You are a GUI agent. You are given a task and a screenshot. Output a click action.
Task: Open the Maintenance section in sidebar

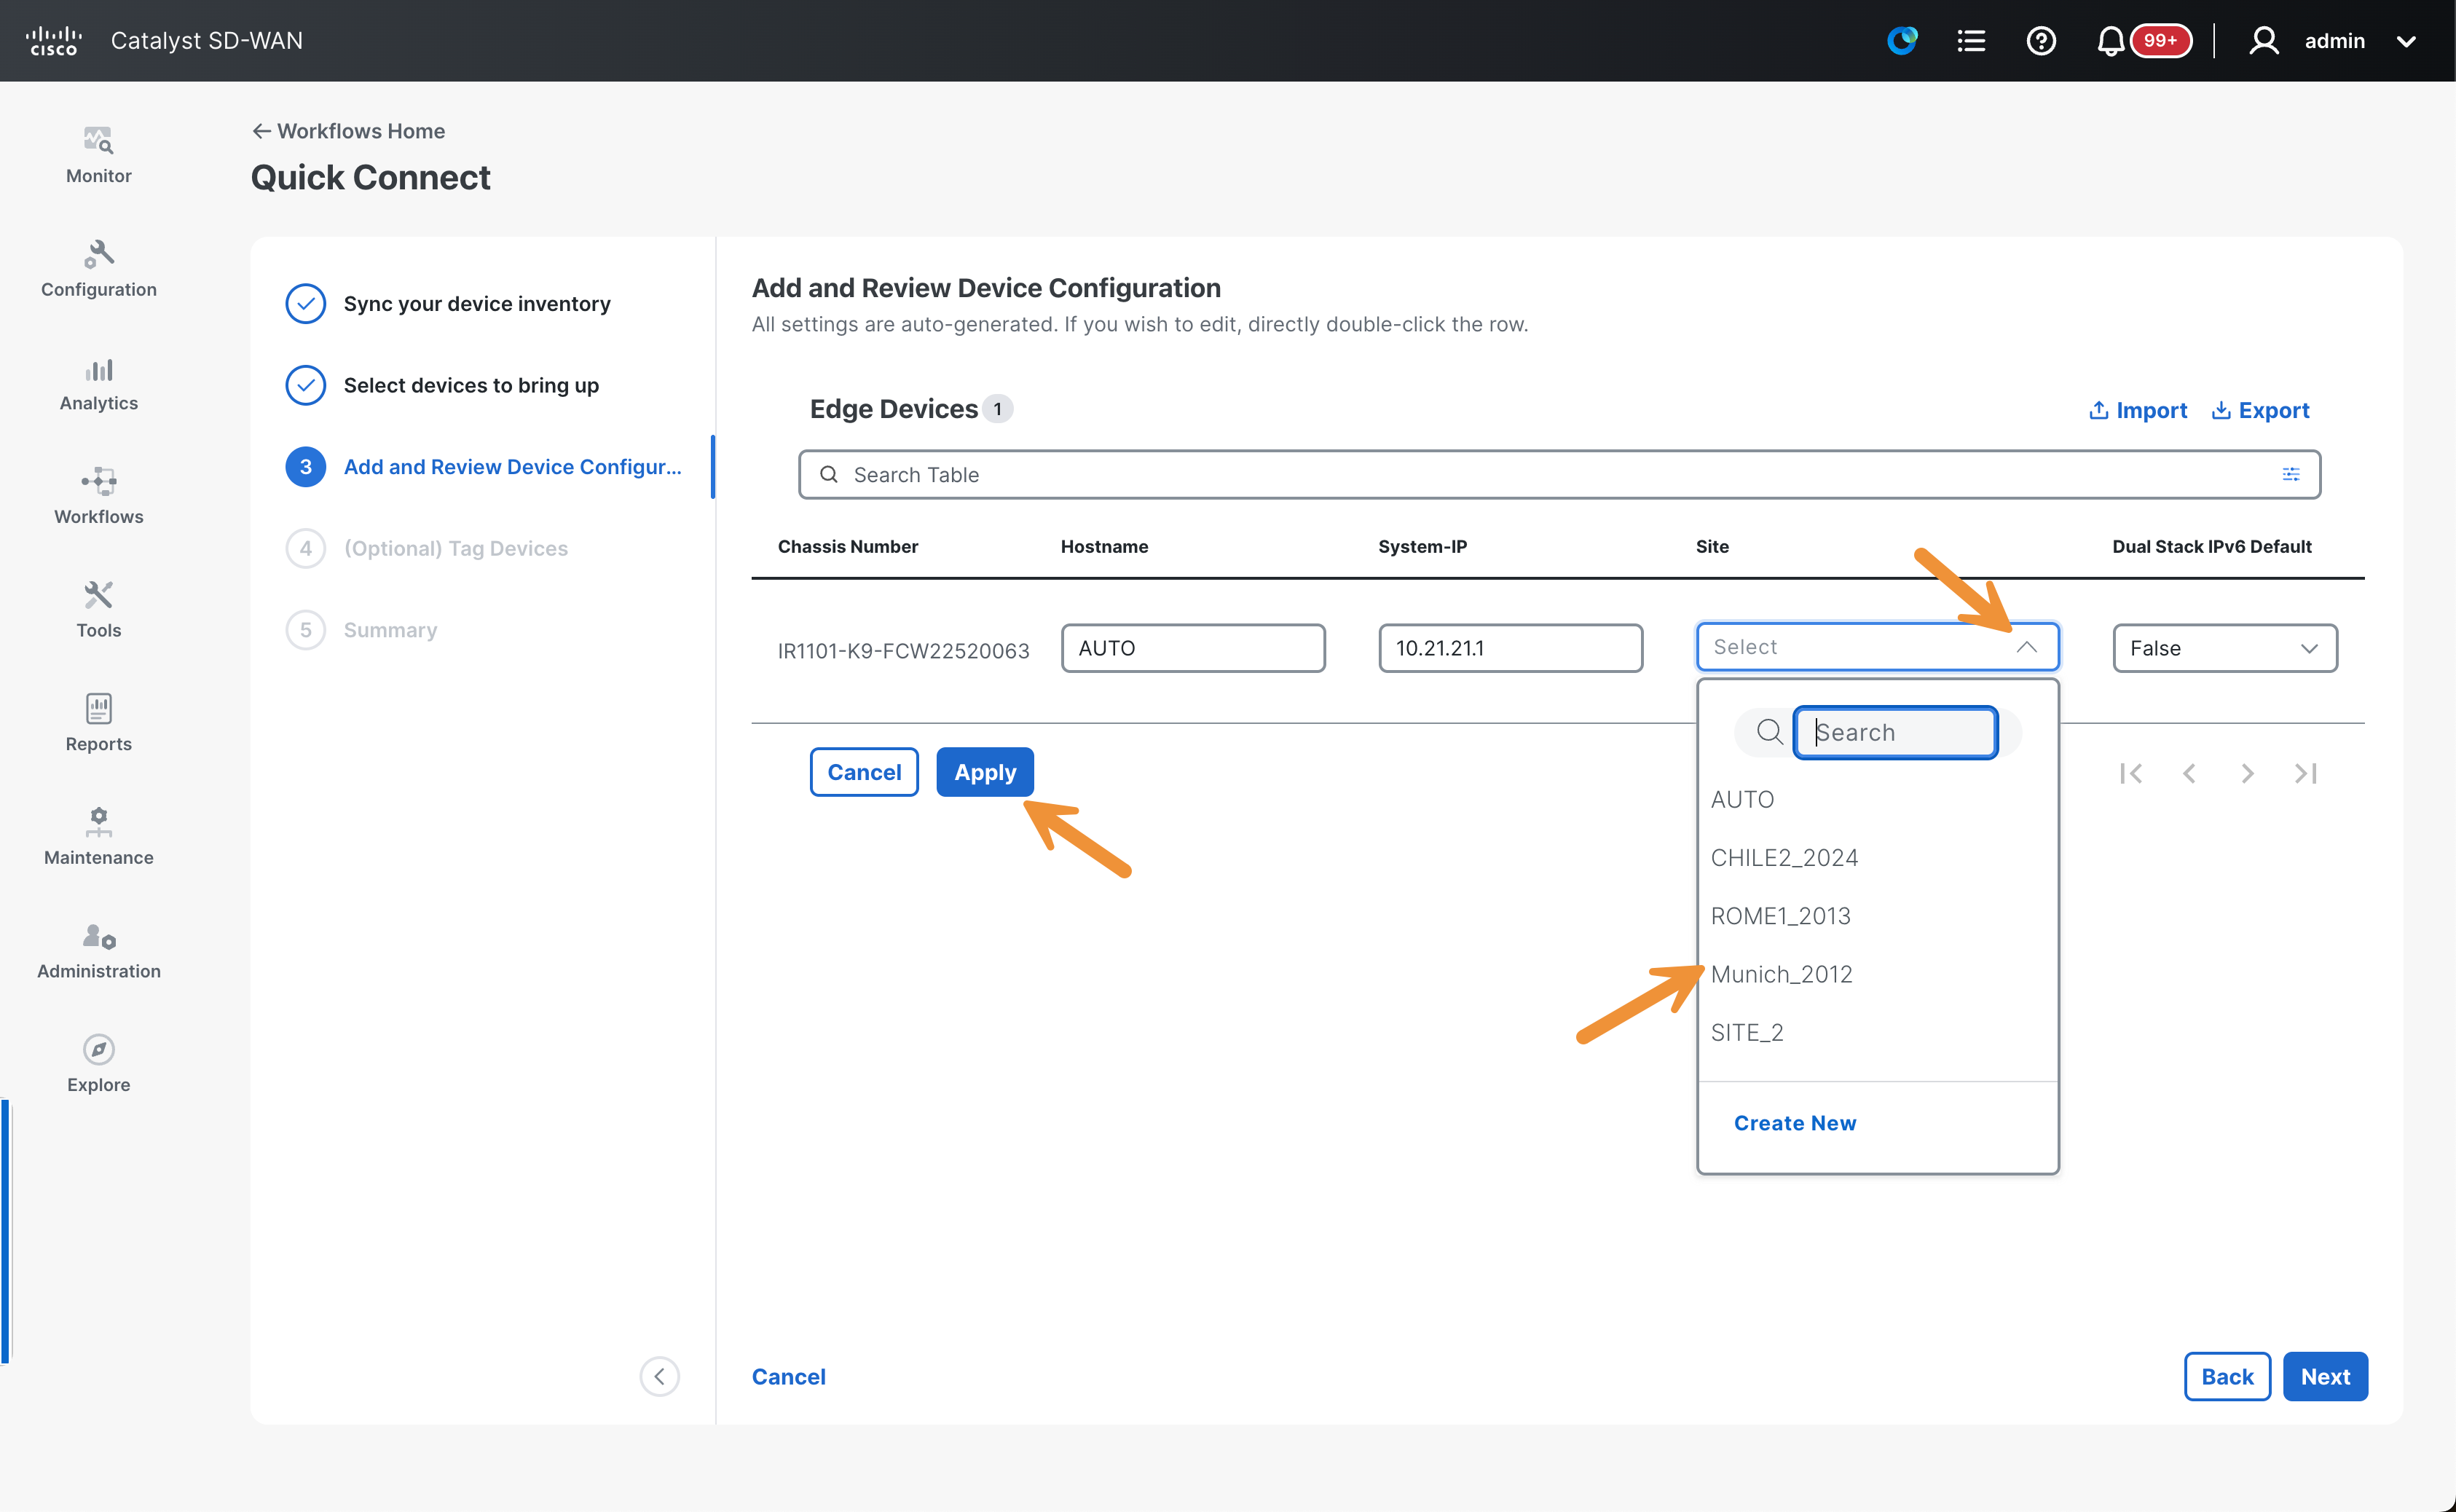pos(98,837)
